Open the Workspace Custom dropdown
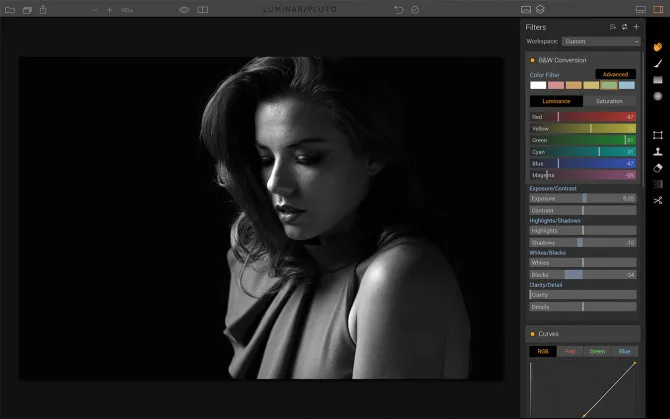This screenshot has width=670, height=419. [x=600, y=42]
